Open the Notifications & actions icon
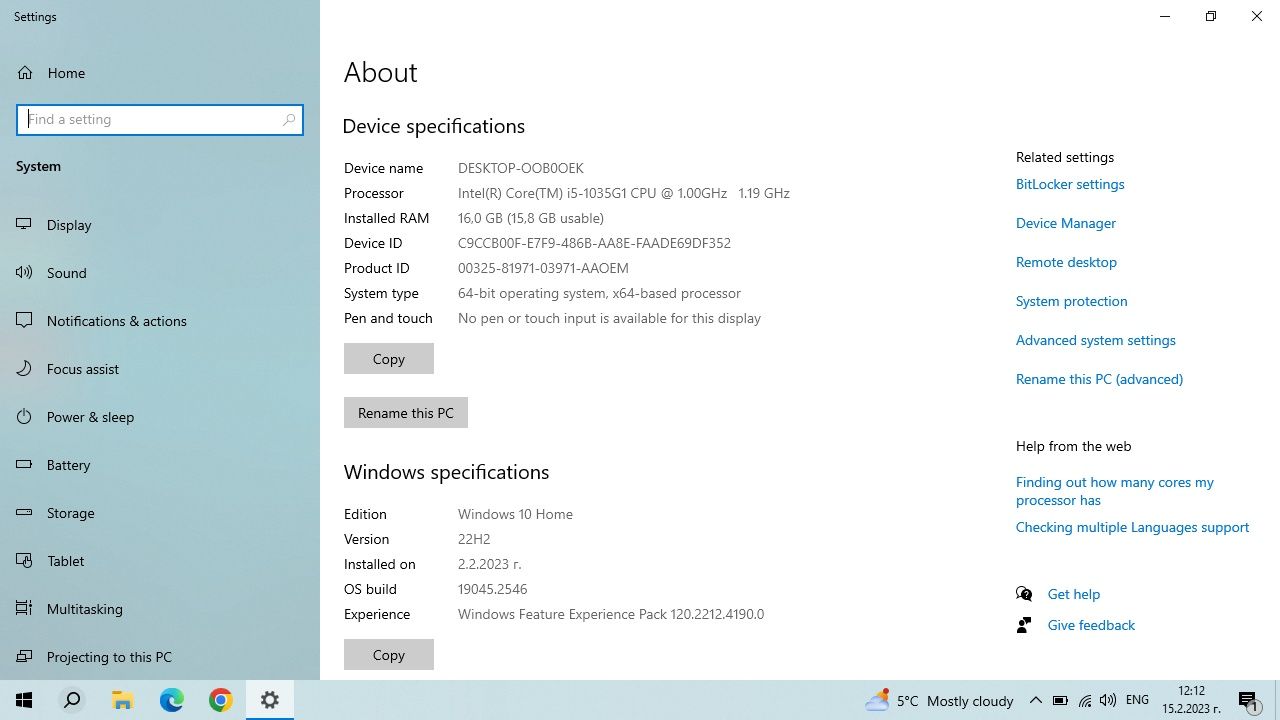Viewport: 1280px width, 720px height. coord(25,321)
